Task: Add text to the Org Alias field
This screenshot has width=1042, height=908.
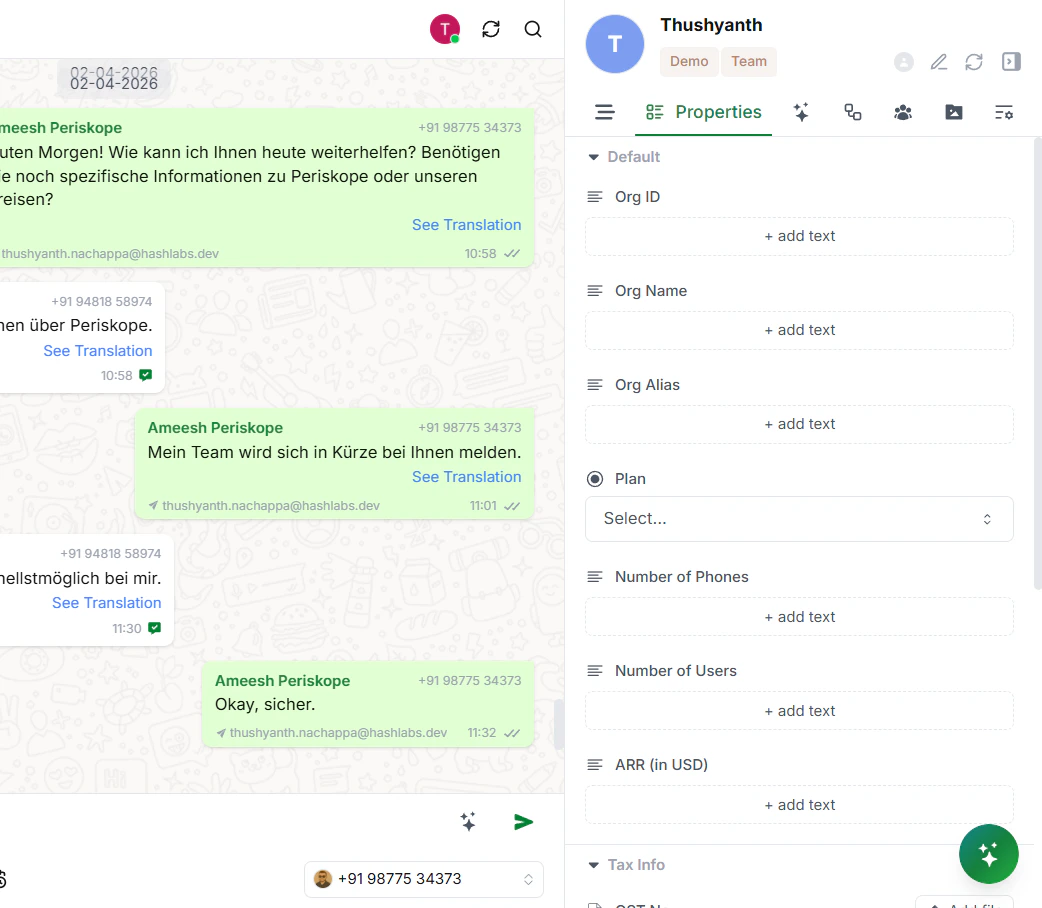Action: pyautogui.click(x=799, y=424)
